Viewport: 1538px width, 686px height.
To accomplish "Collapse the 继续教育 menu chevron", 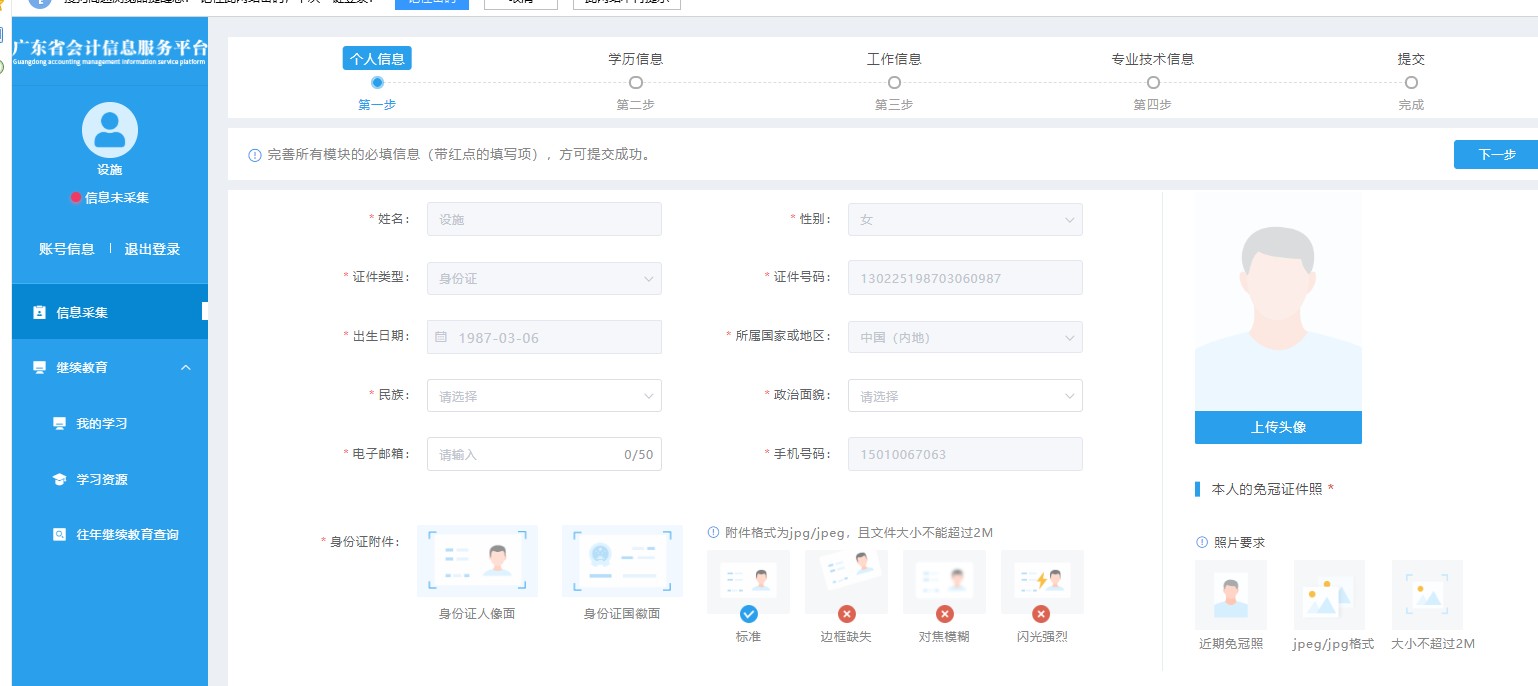I will pyautogui.click(x=185, y=367).
